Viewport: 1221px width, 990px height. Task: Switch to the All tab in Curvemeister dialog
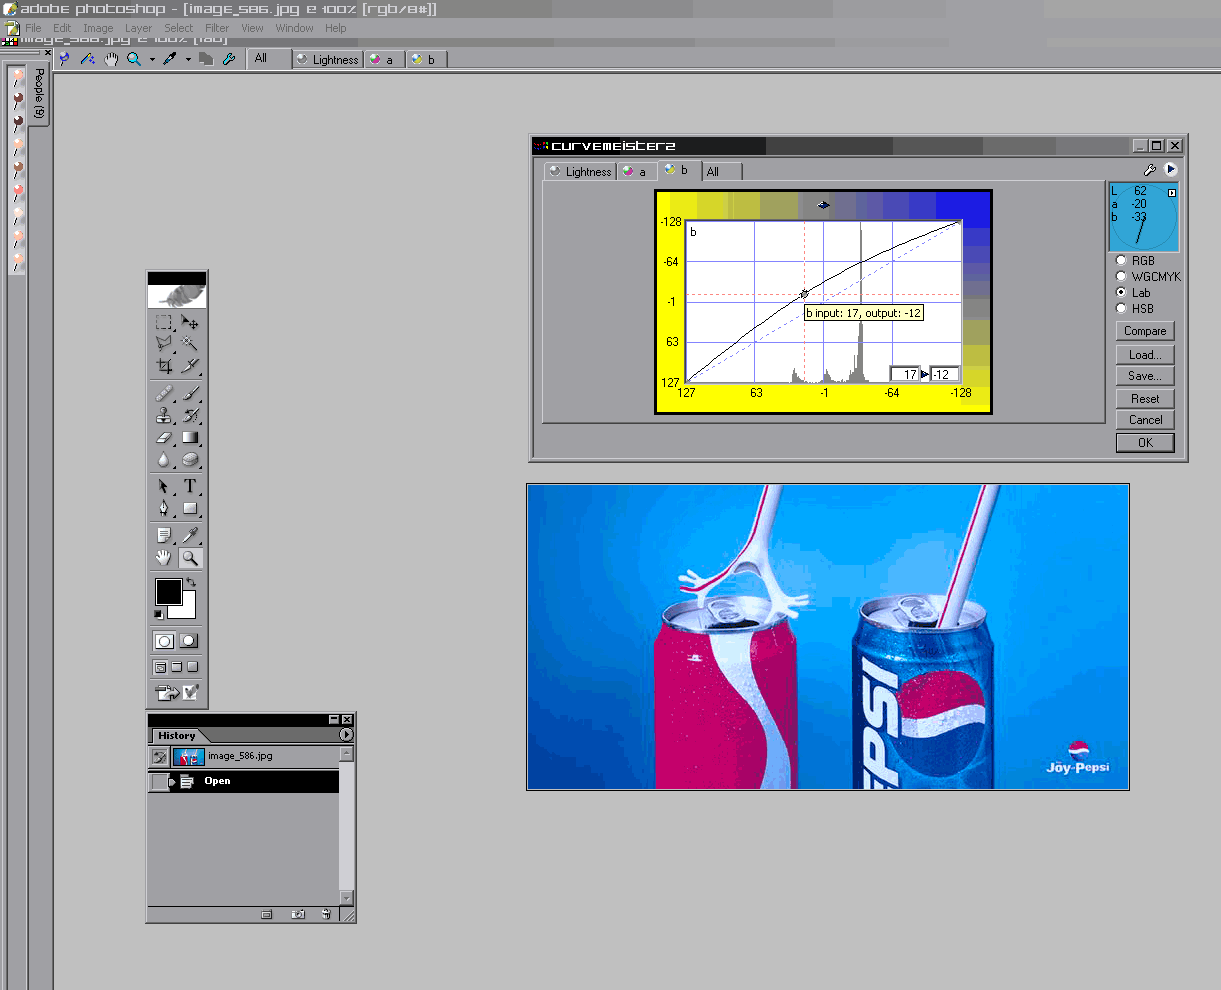point(721,171)
